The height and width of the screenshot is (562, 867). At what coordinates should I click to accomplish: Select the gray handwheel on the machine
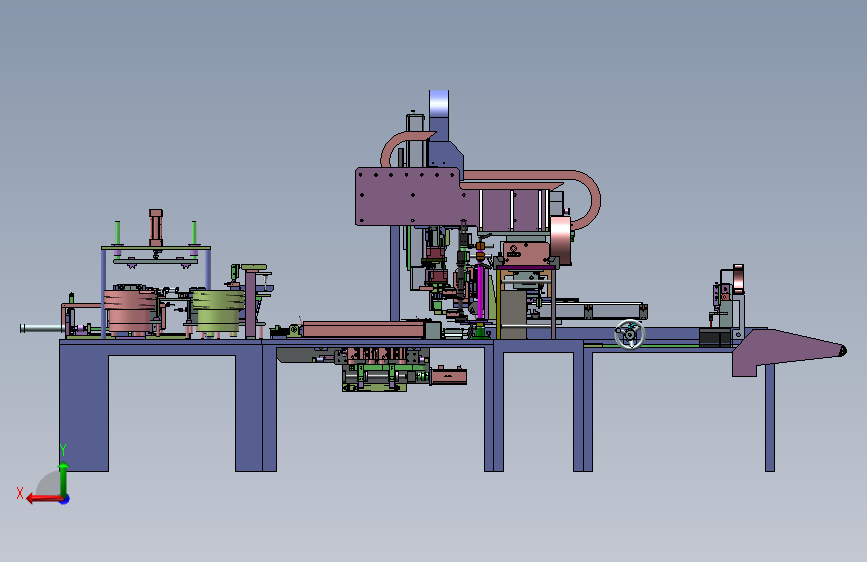629,335
